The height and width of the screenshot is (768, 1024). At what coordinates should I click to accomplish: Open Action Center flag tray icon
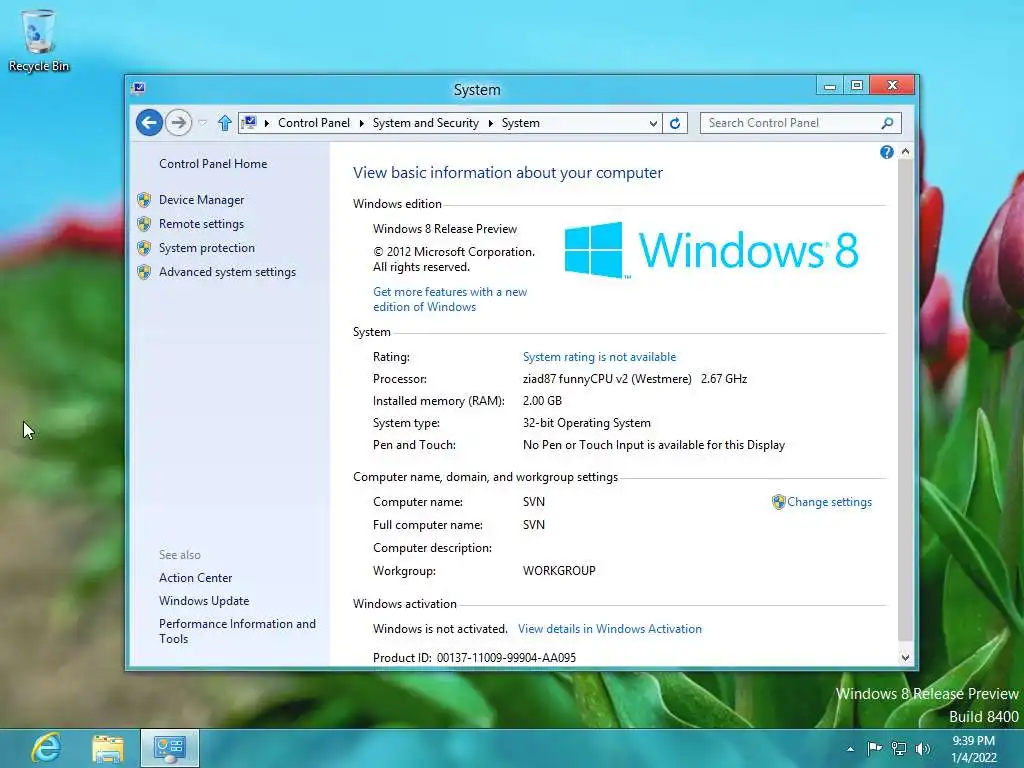[874, 749]
